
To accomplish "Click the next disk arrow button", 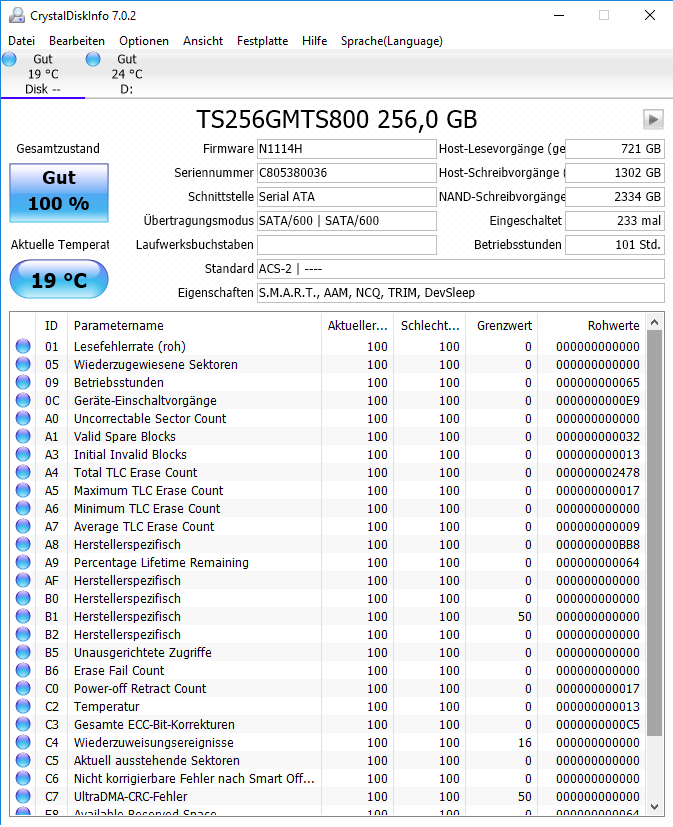I will tap(653, 119).
